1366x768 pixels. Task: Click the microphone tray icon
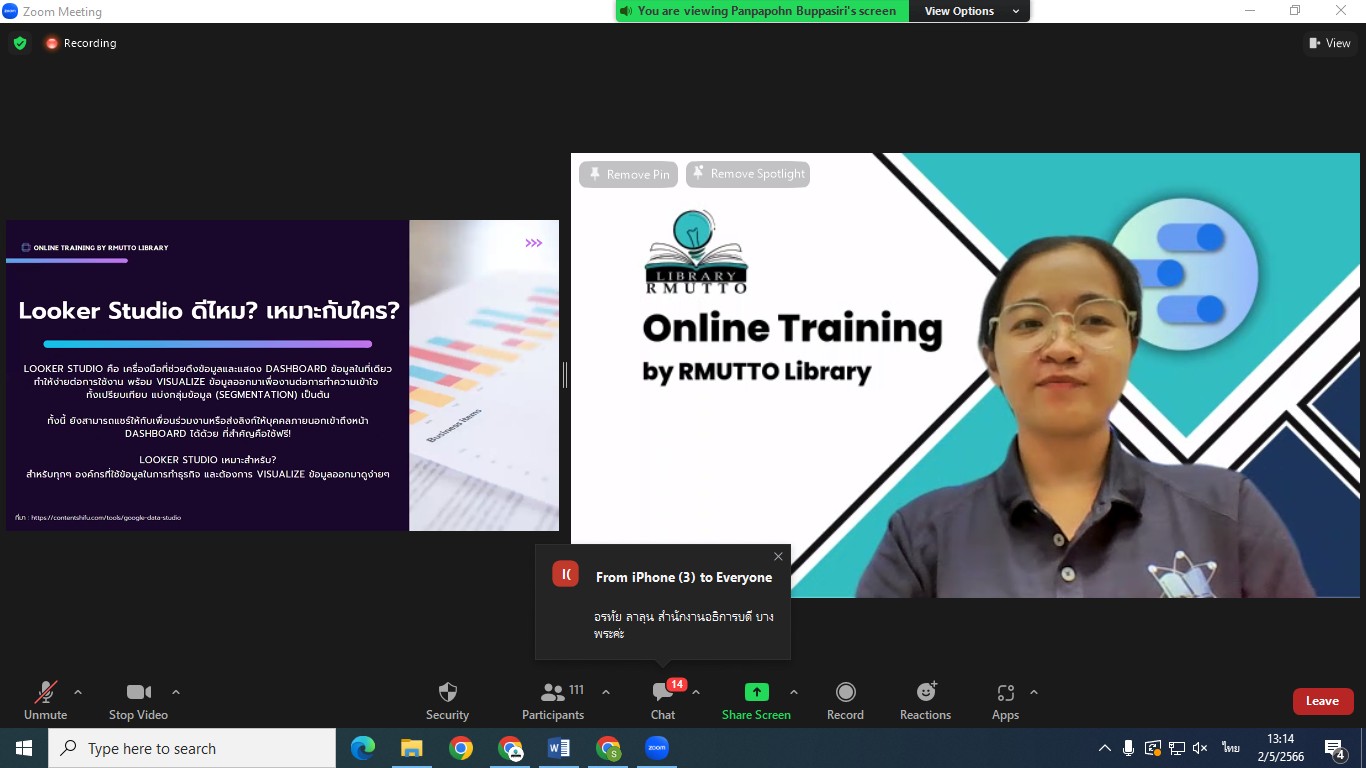point(1128,748)
